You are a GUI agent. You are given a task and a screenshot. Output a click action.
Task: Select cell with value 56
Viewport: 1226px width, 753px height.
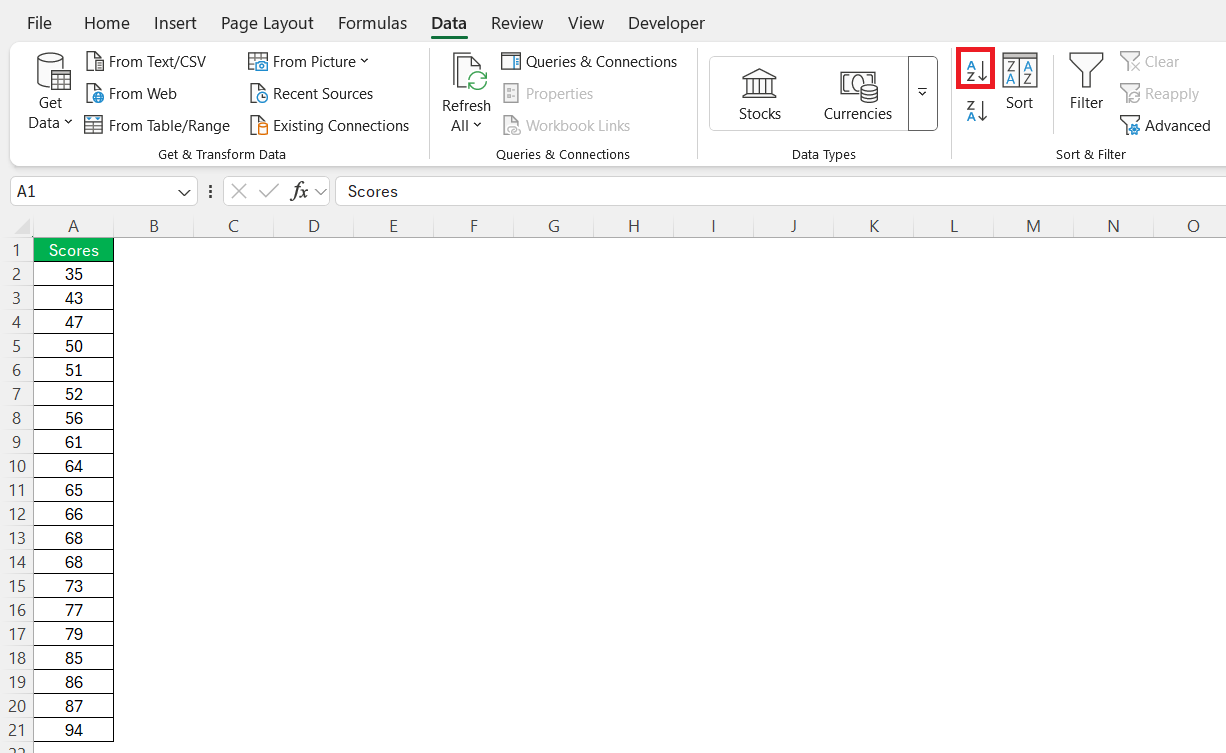pyautogui.click(x=74, y=418)
